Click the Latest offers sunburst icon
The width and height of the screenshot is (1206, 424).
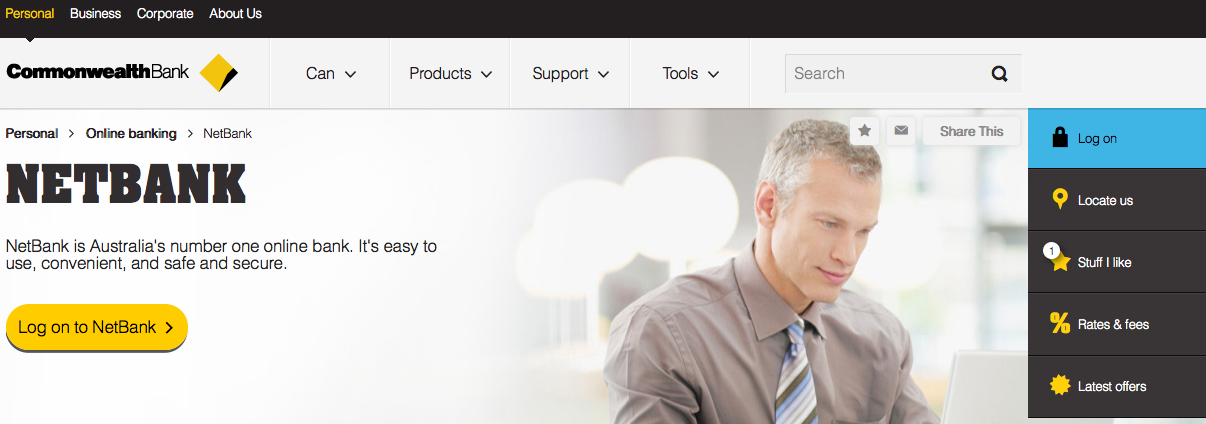tap(1060, 385)
